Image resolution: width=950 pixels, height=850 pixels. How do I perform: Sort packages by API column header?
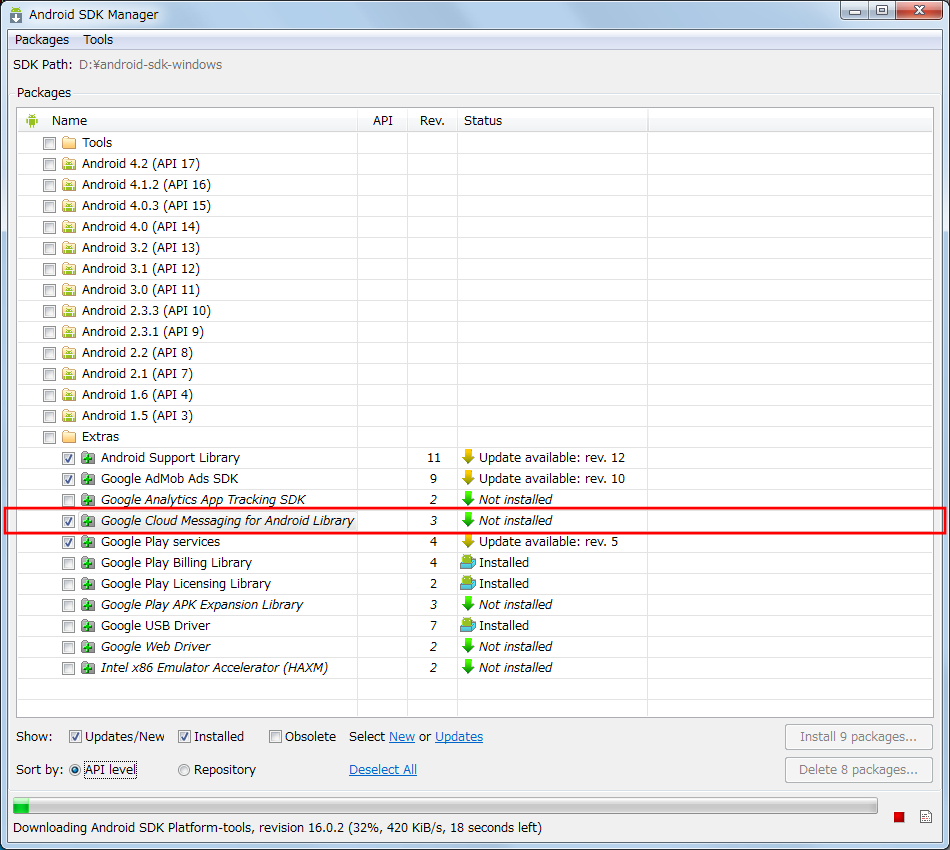382,121
